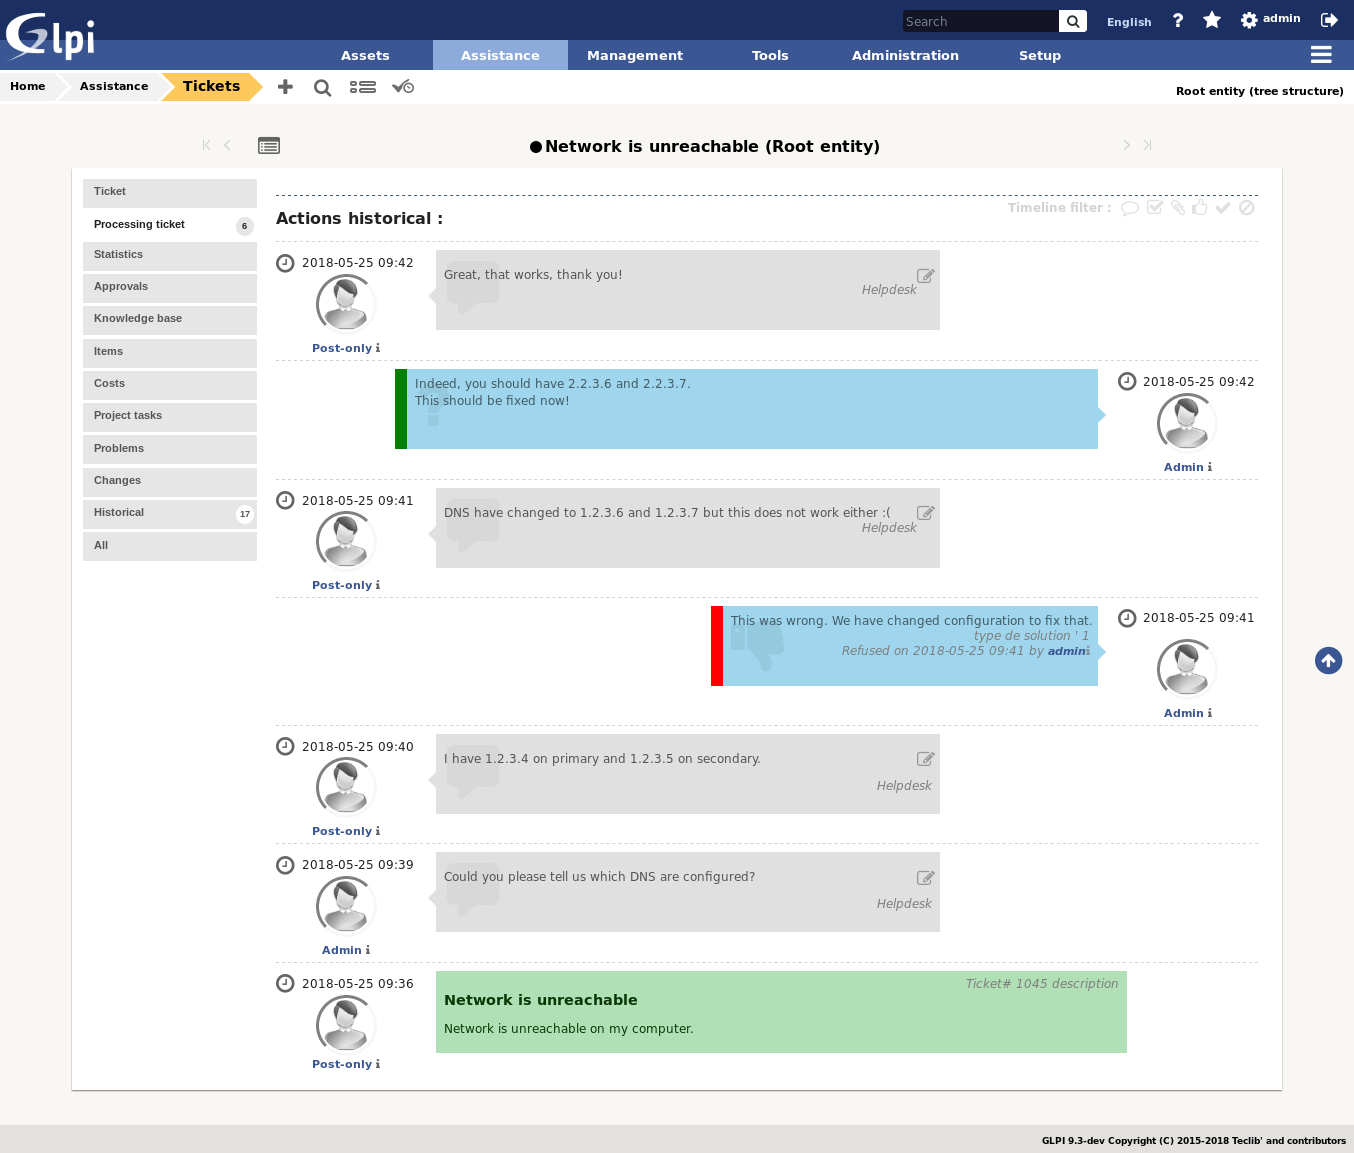Toggle timeline filter for documents paperclip
The width and height of the screenshot is (1354, 1153).
coord(1178,208)
